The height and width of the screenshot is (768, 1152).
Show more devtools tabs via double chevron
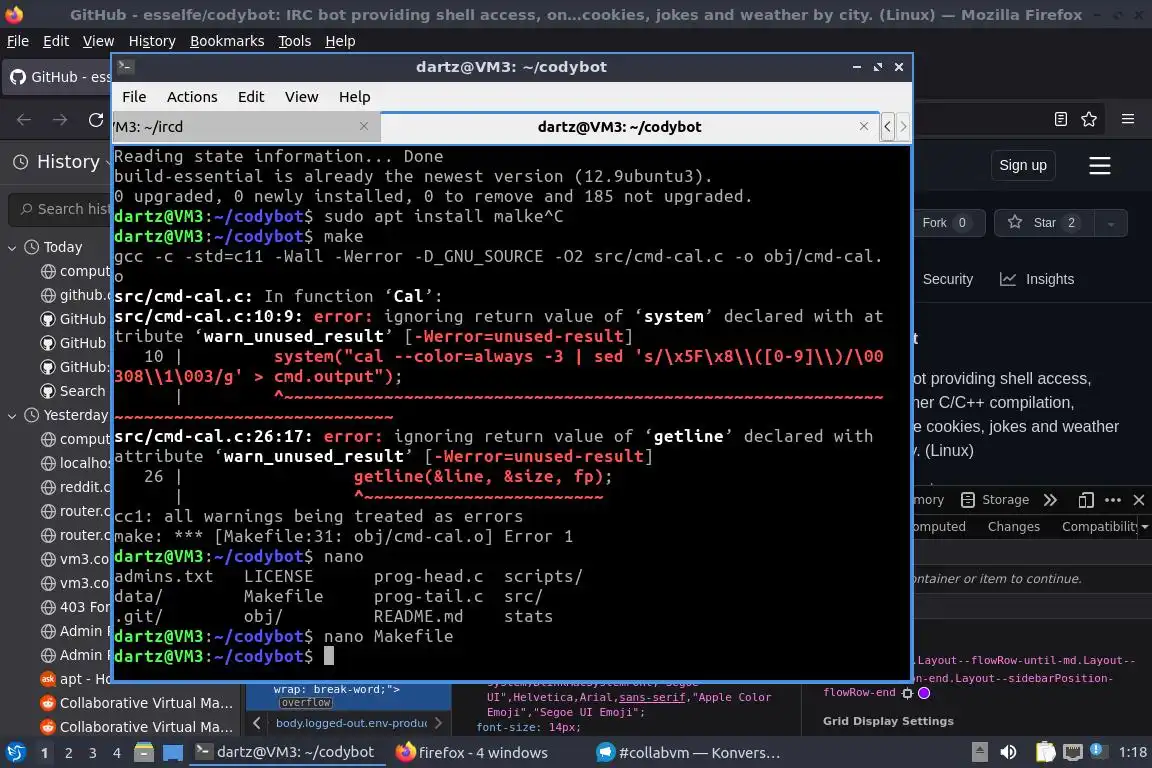(x=1050, y=500)
